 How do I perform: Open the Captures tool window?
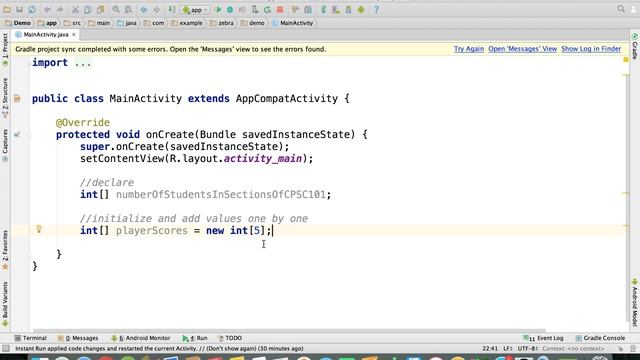pos(5,146)
